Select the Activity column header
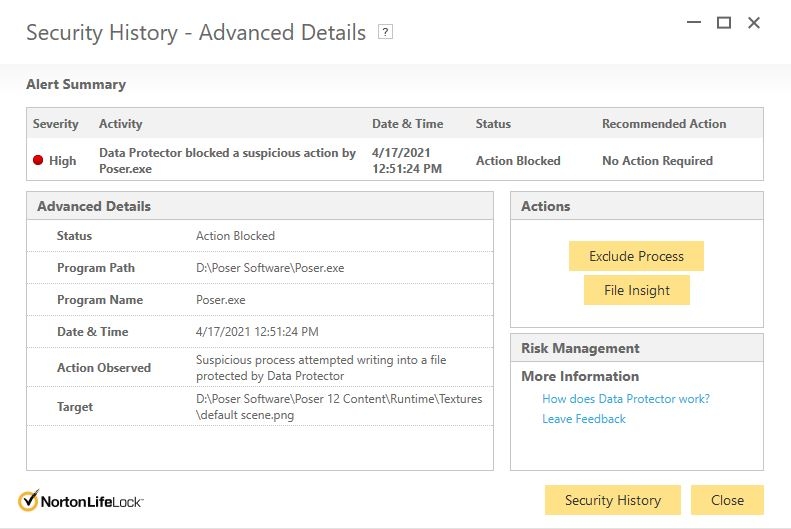Viewport: 791px width, 529px height. [x=120, y=124]
